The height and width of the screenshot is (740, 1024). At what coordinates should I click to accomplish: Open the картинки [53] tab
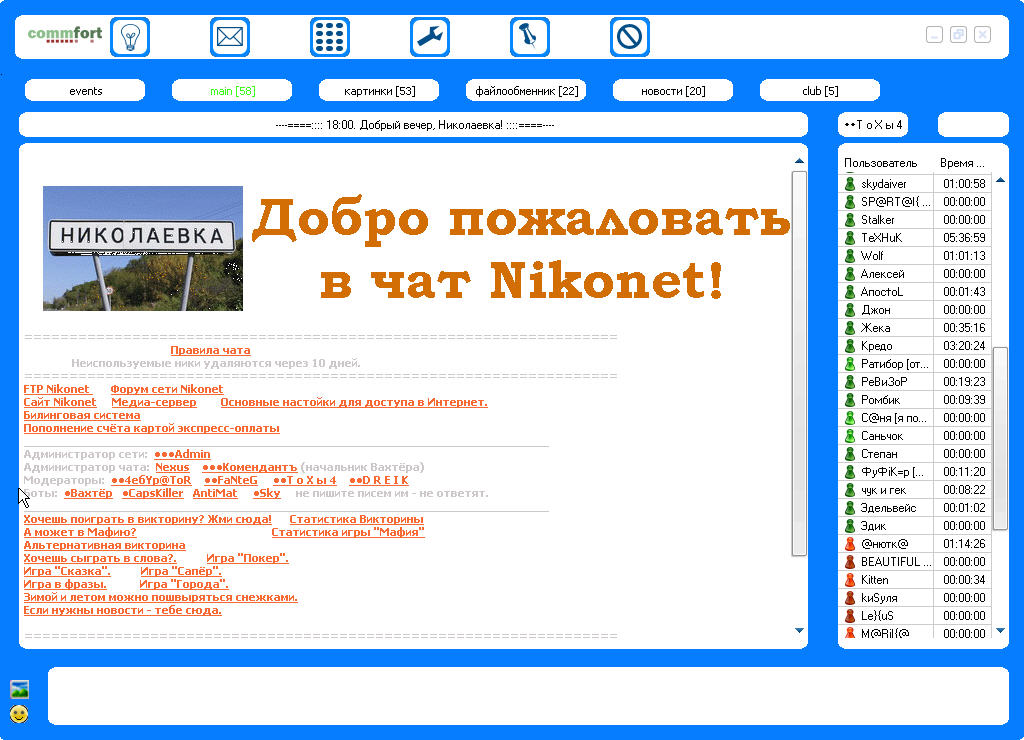coord(379,91)
